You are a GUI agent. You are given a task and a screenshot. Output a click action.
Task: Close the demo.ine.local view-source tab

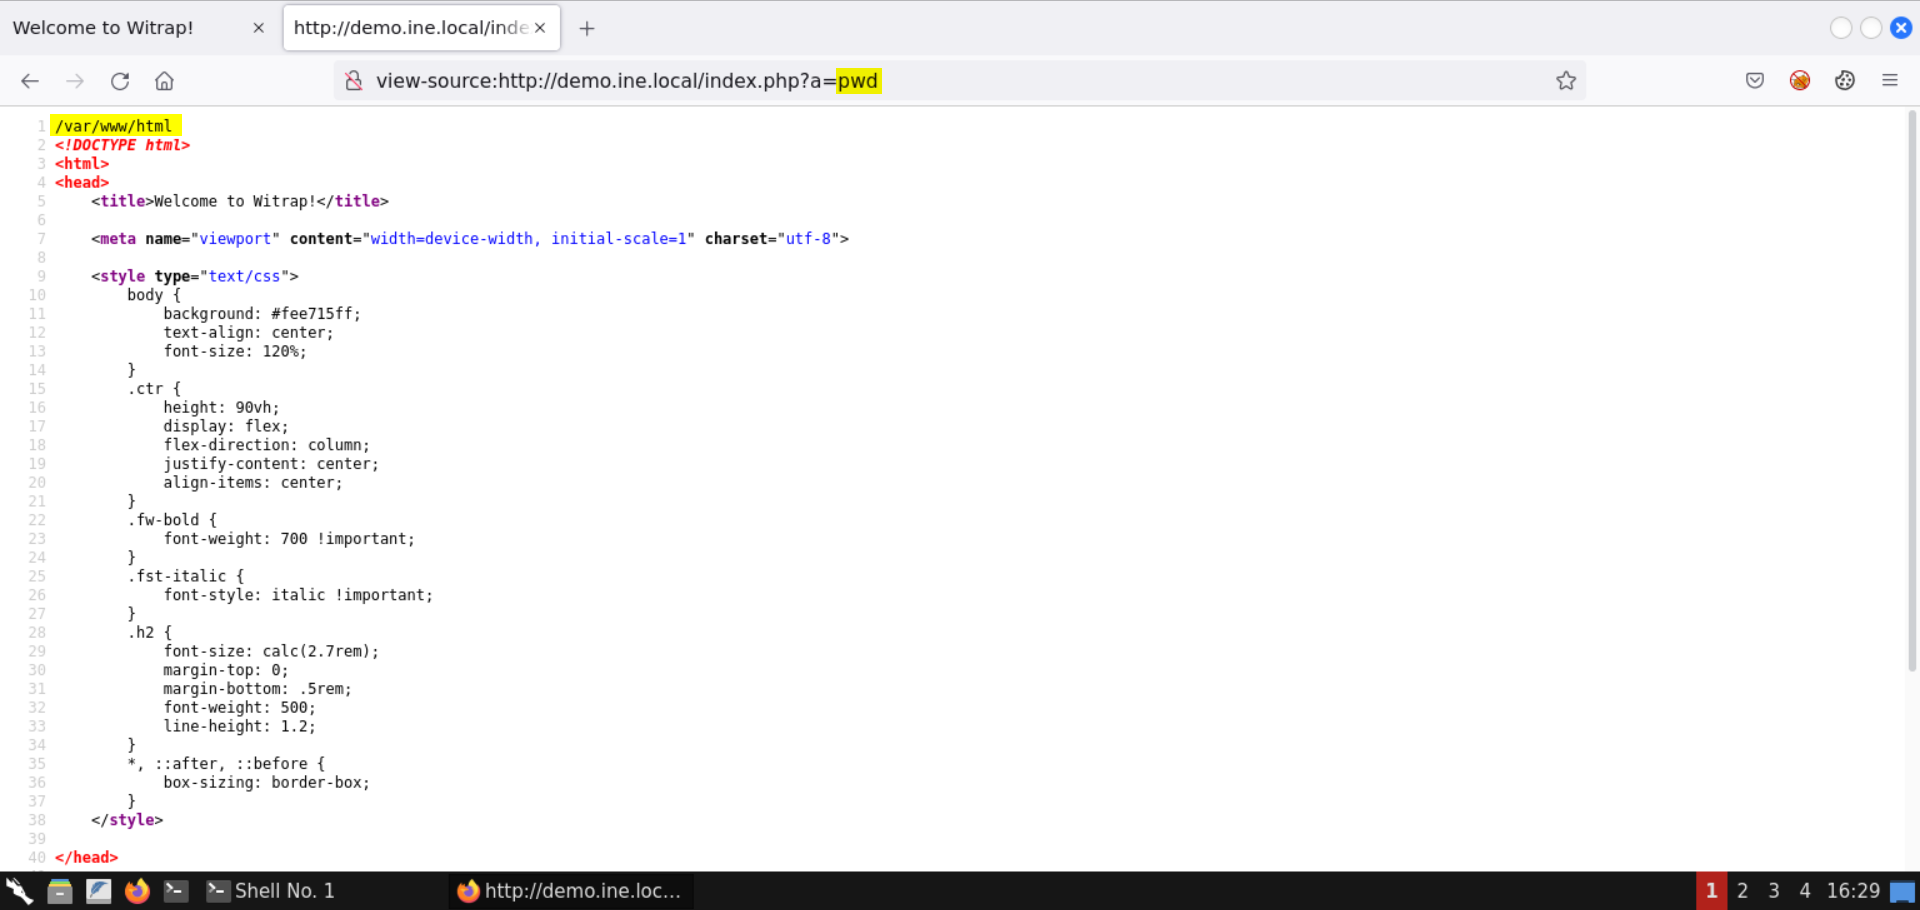(x=540, y=28)
